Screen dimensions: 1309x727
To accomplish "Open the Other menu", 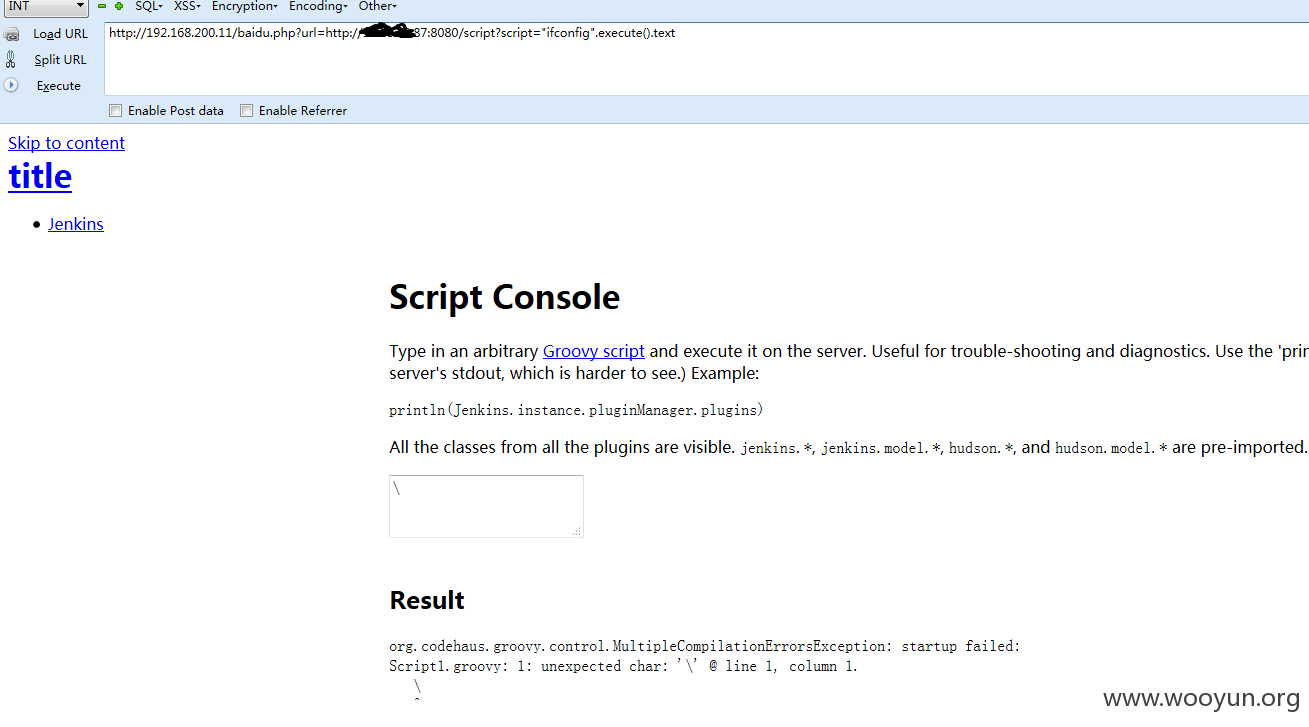I will click(x=377, y=6).
